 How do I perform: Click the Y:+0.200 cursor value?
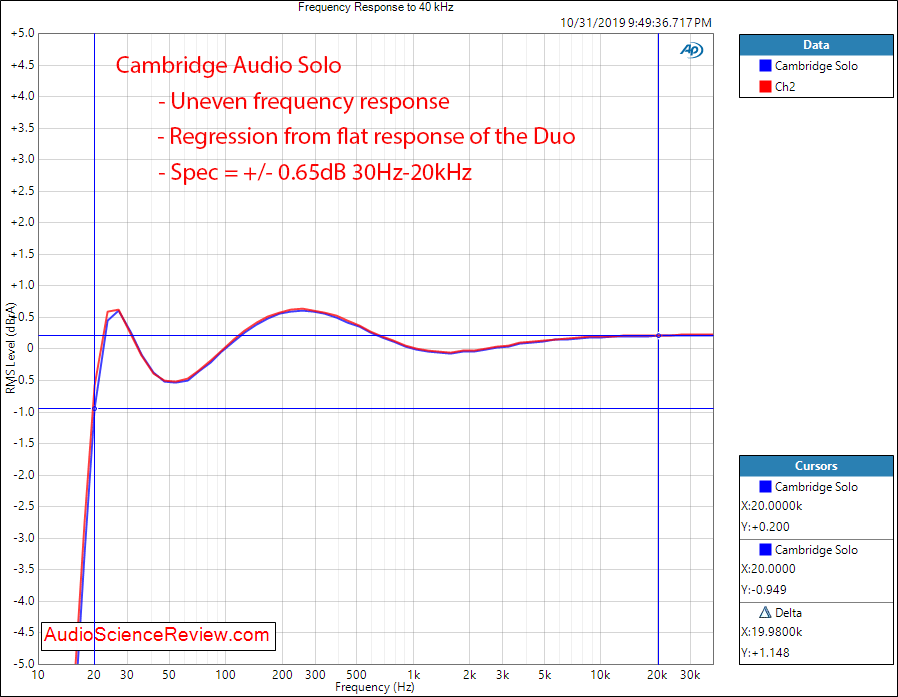[x=765, y=527]
